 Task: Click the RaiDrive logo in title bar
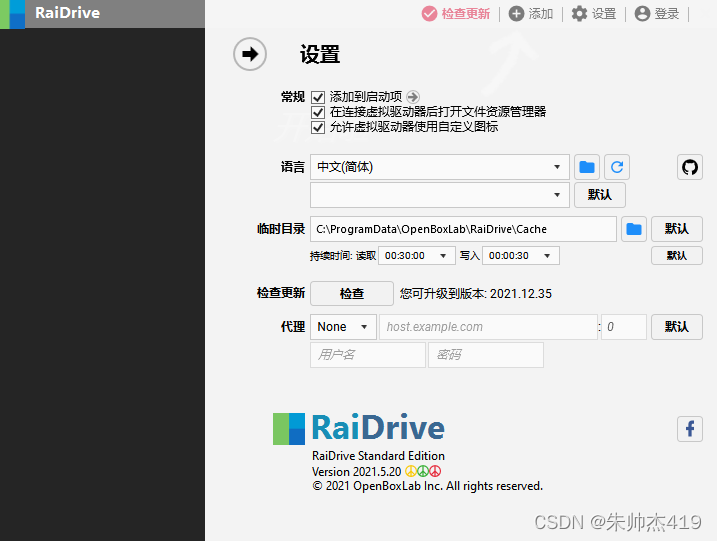click(x=13, y=14)
